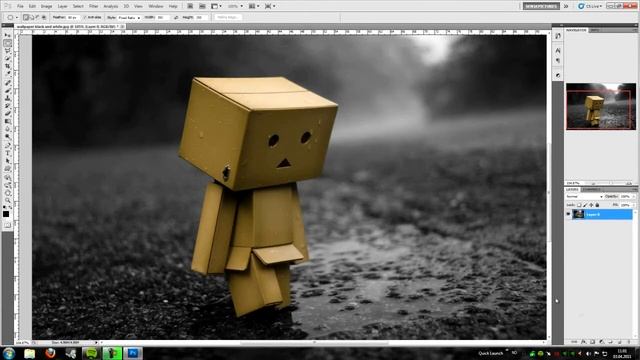
Task: Choose the Intersect with Selection mode button
Action: click(x=44, y=18)
